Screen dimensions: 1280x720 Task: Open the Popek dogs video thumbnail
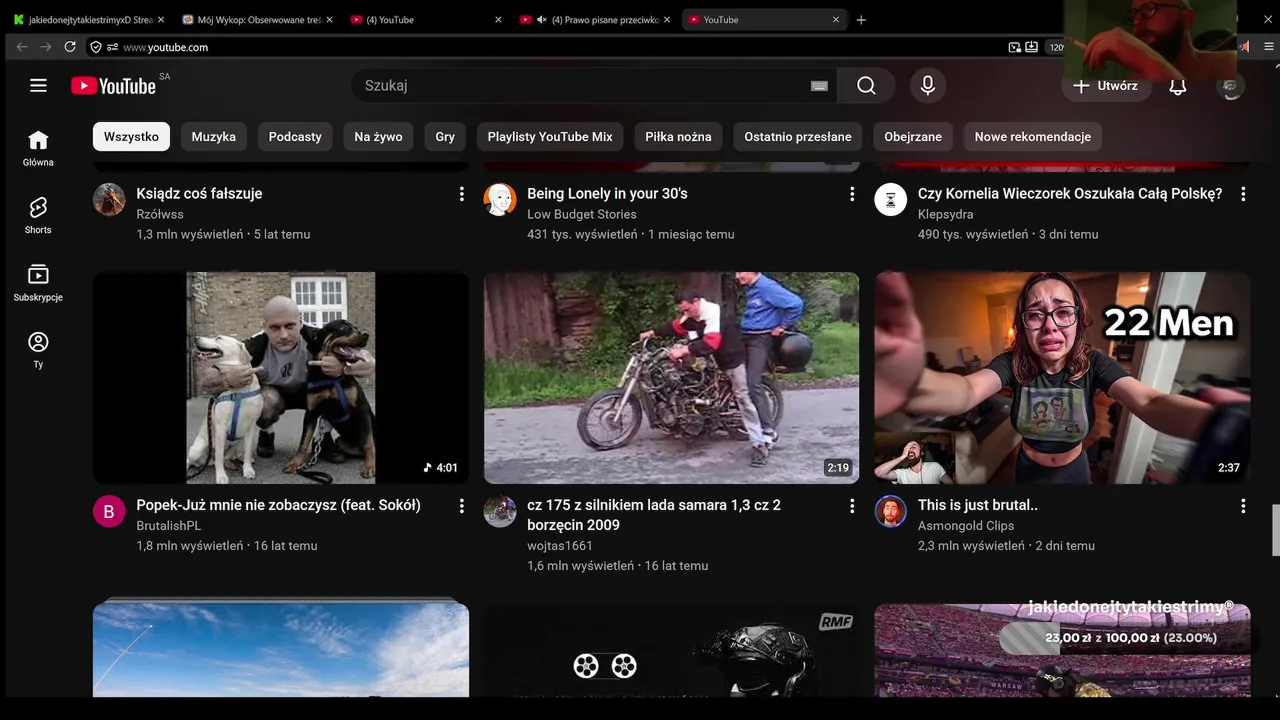281,378
